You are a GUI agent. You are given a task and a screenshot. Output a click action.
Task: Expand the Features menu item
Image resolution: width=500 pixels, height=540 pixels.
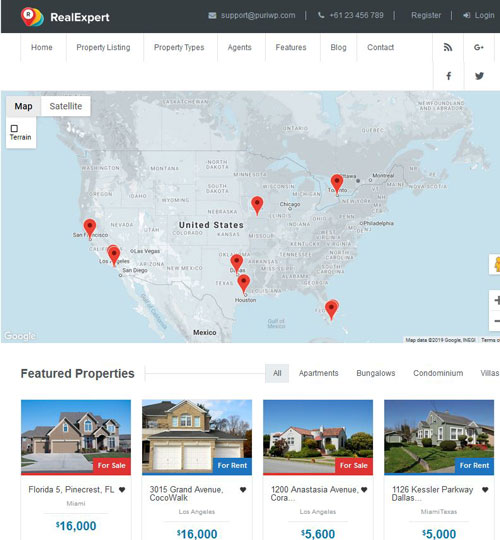click(x=291, y=48)
